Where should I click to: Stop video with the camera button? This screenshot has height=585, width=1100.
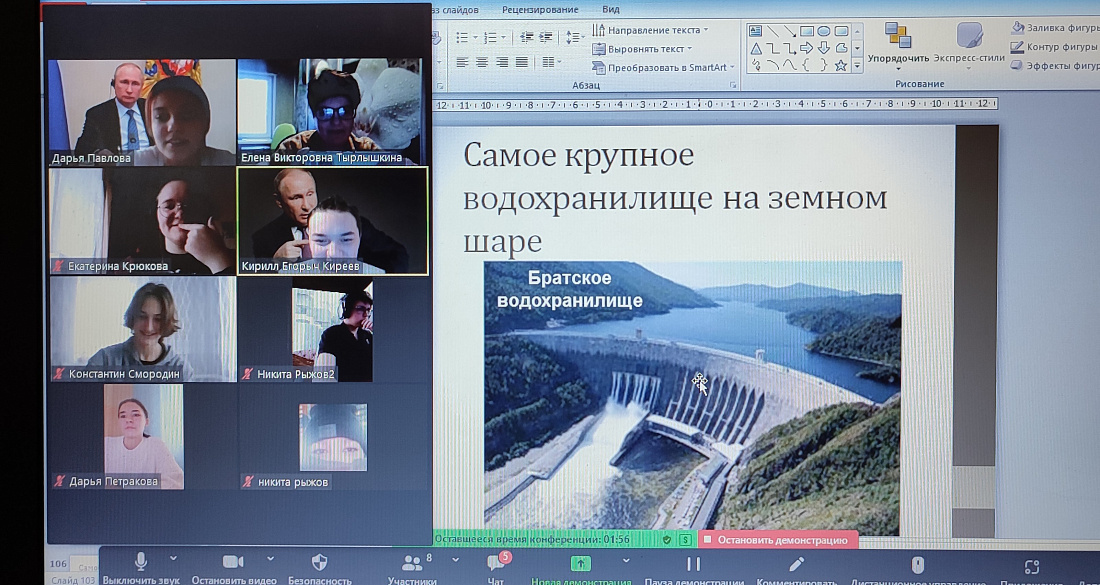[233, 562]
